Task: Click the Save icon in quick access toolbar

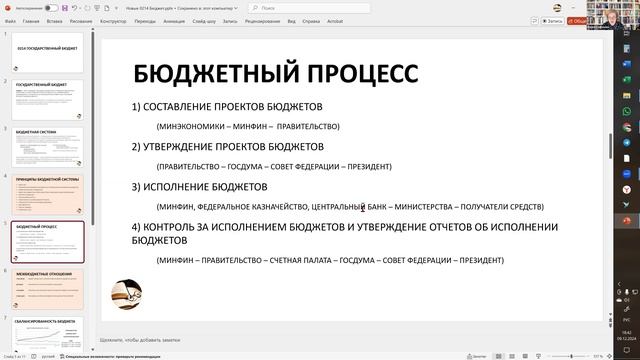Action: pyautogui.click(x=64, y=8)
